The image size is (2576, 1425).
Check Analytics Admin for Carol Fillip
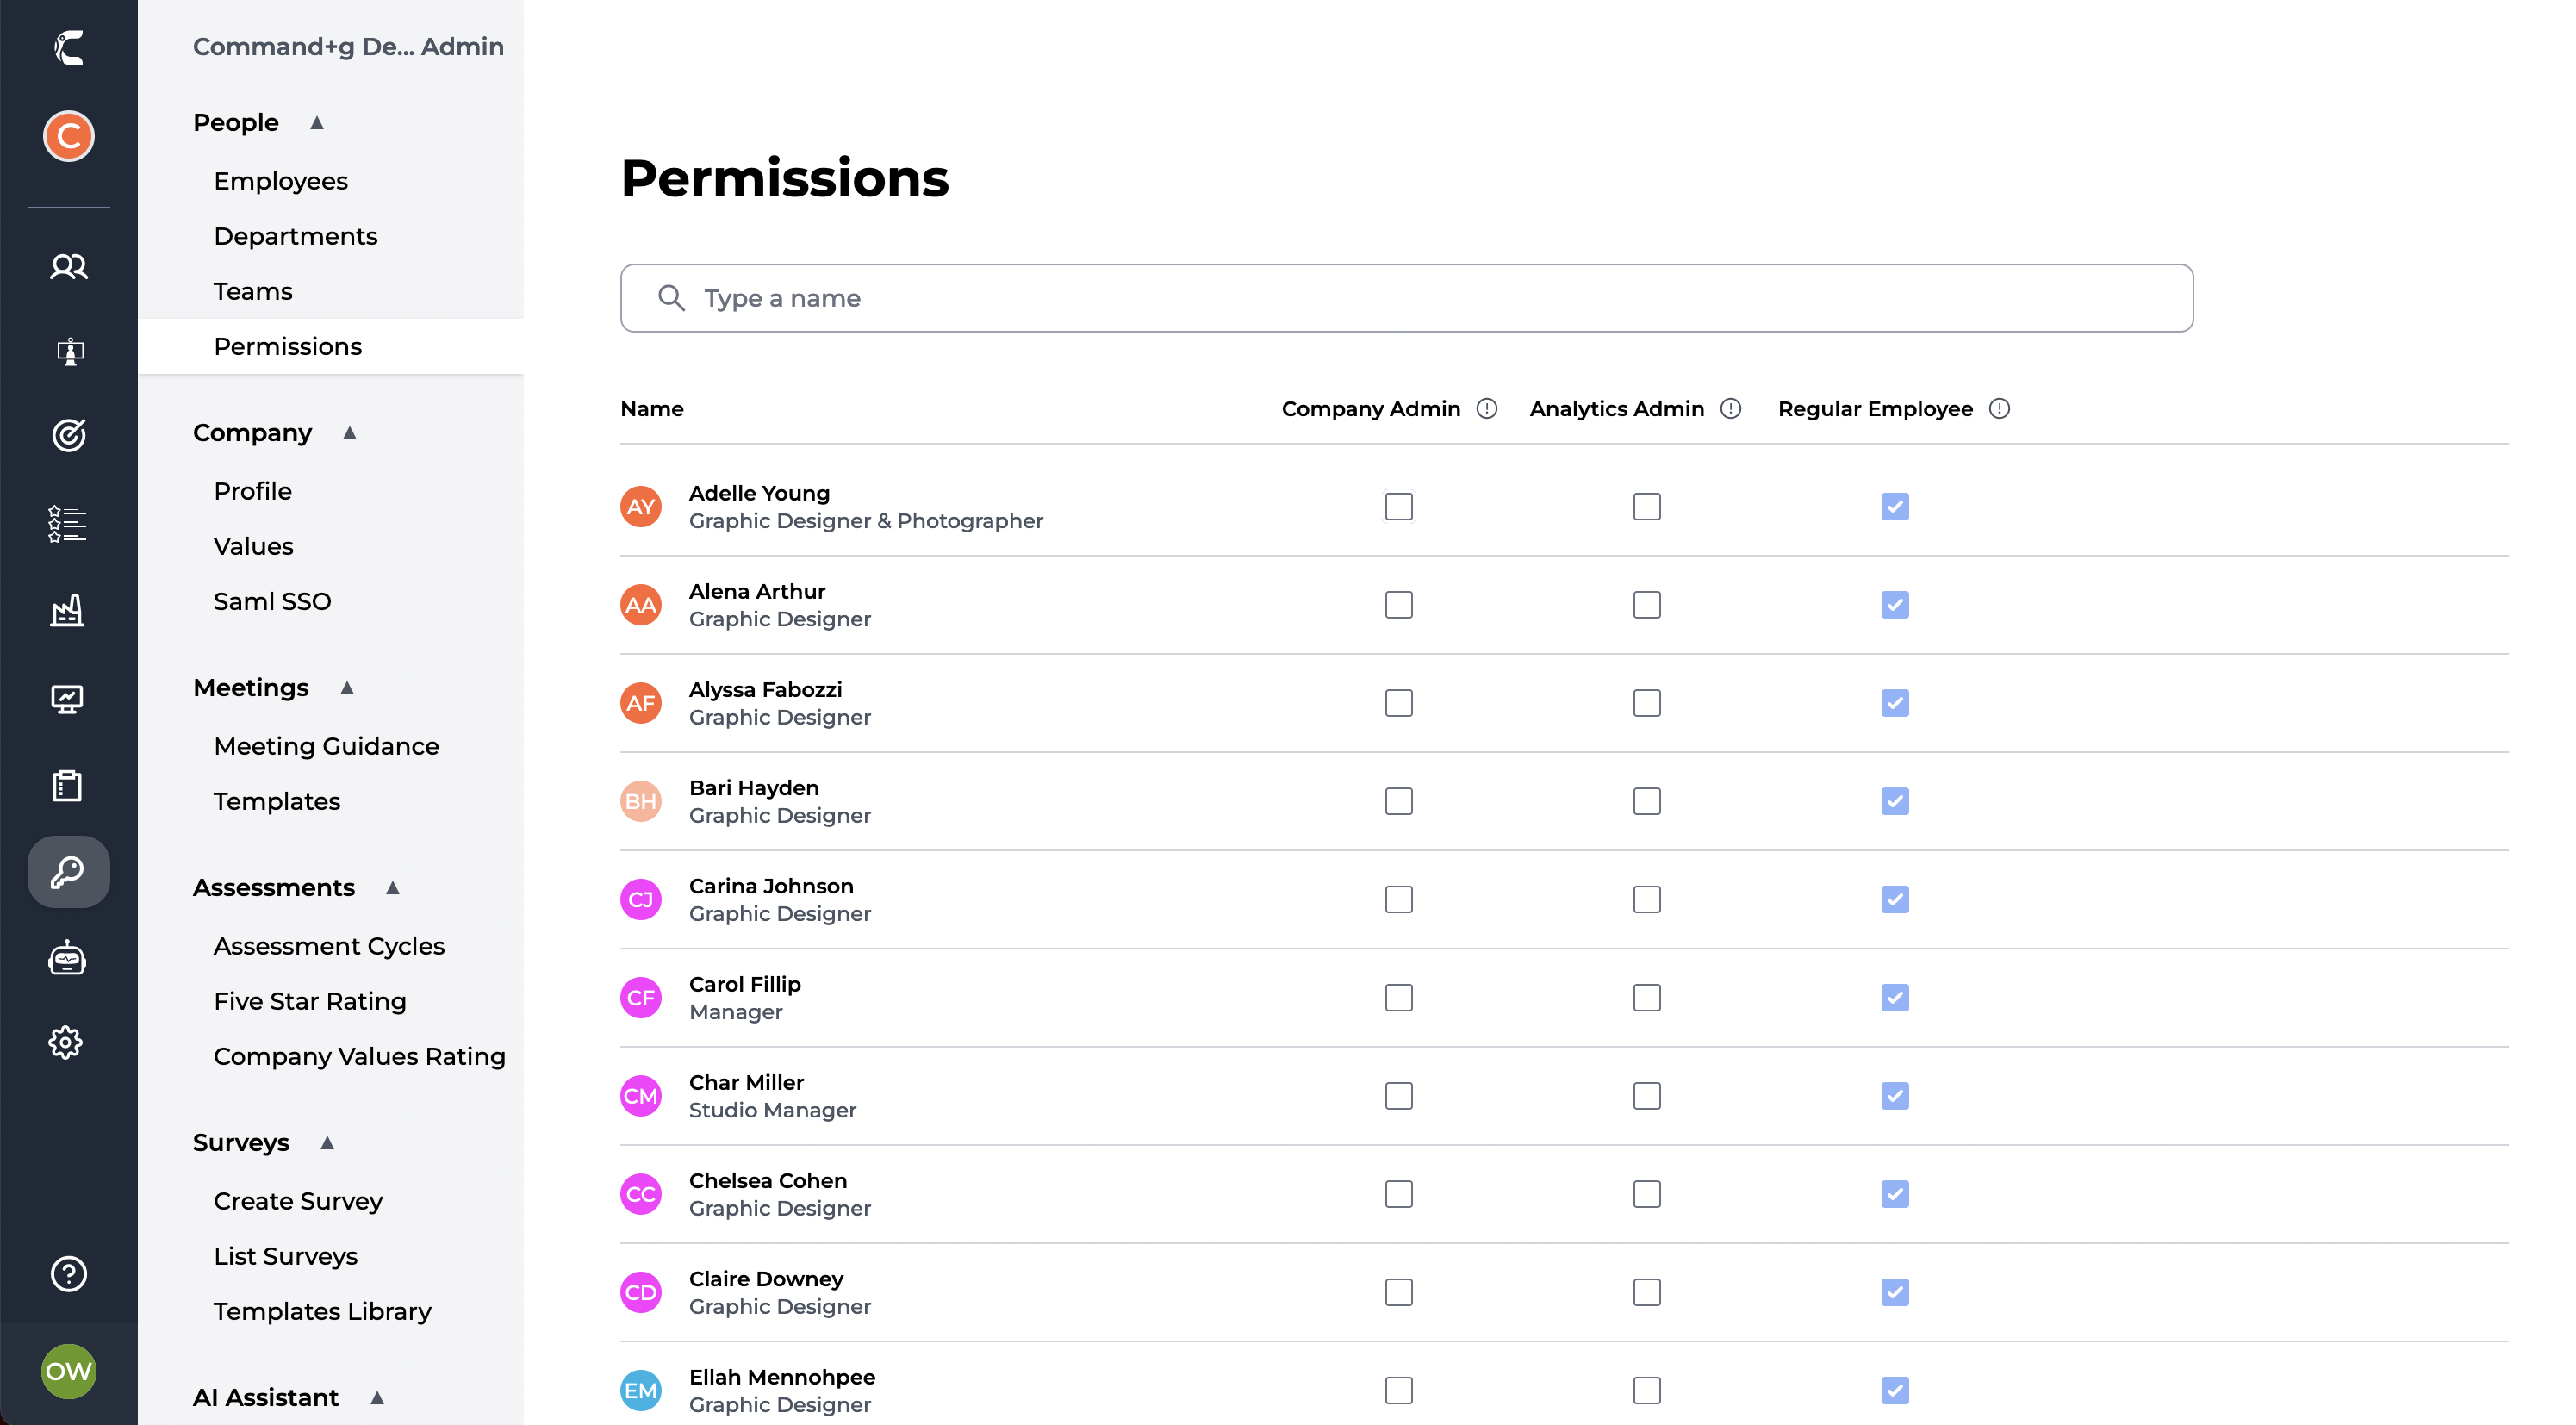(x=1646, y=998)
